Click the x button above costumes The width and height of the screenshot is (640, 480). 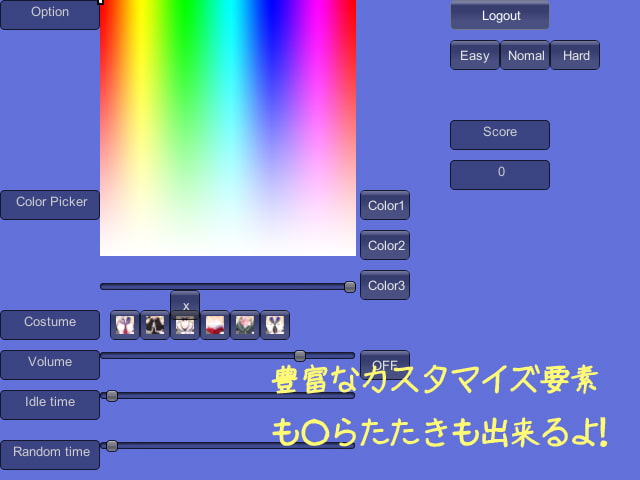(x=185, y=303)
